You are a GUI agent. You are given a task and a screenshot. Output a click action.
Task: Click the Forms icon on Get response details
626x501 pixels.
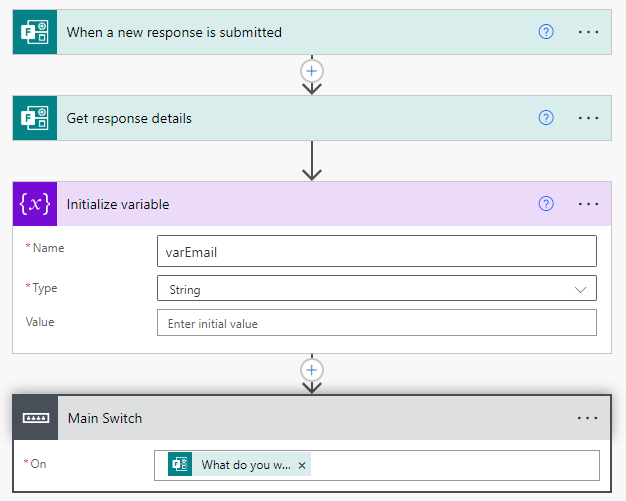pyautogui.click(x=34, y=118)
